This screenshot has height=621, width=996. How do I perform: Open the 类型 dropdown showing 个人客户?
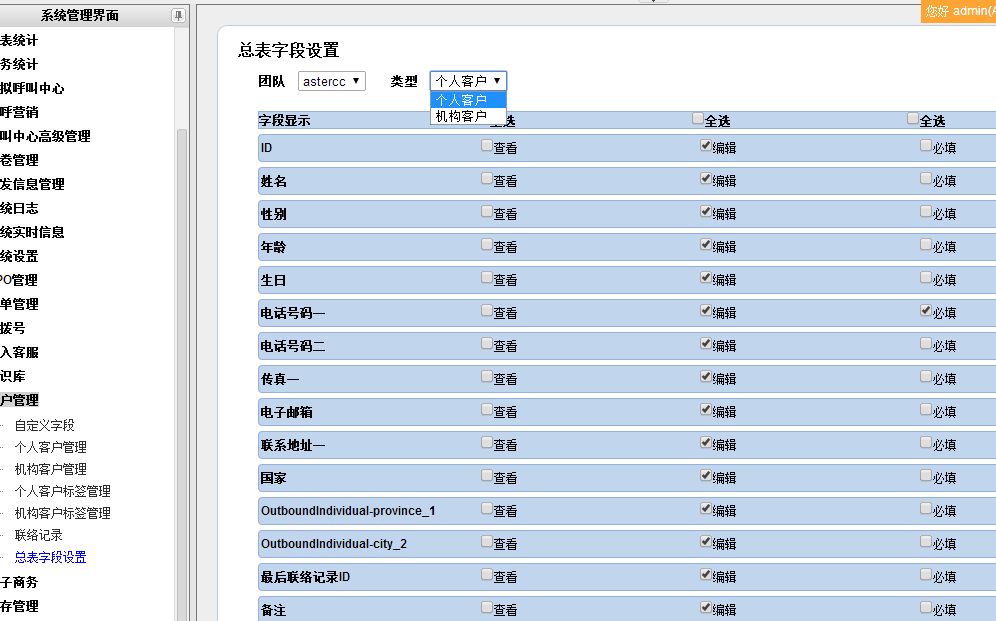[x=468, y=81]
